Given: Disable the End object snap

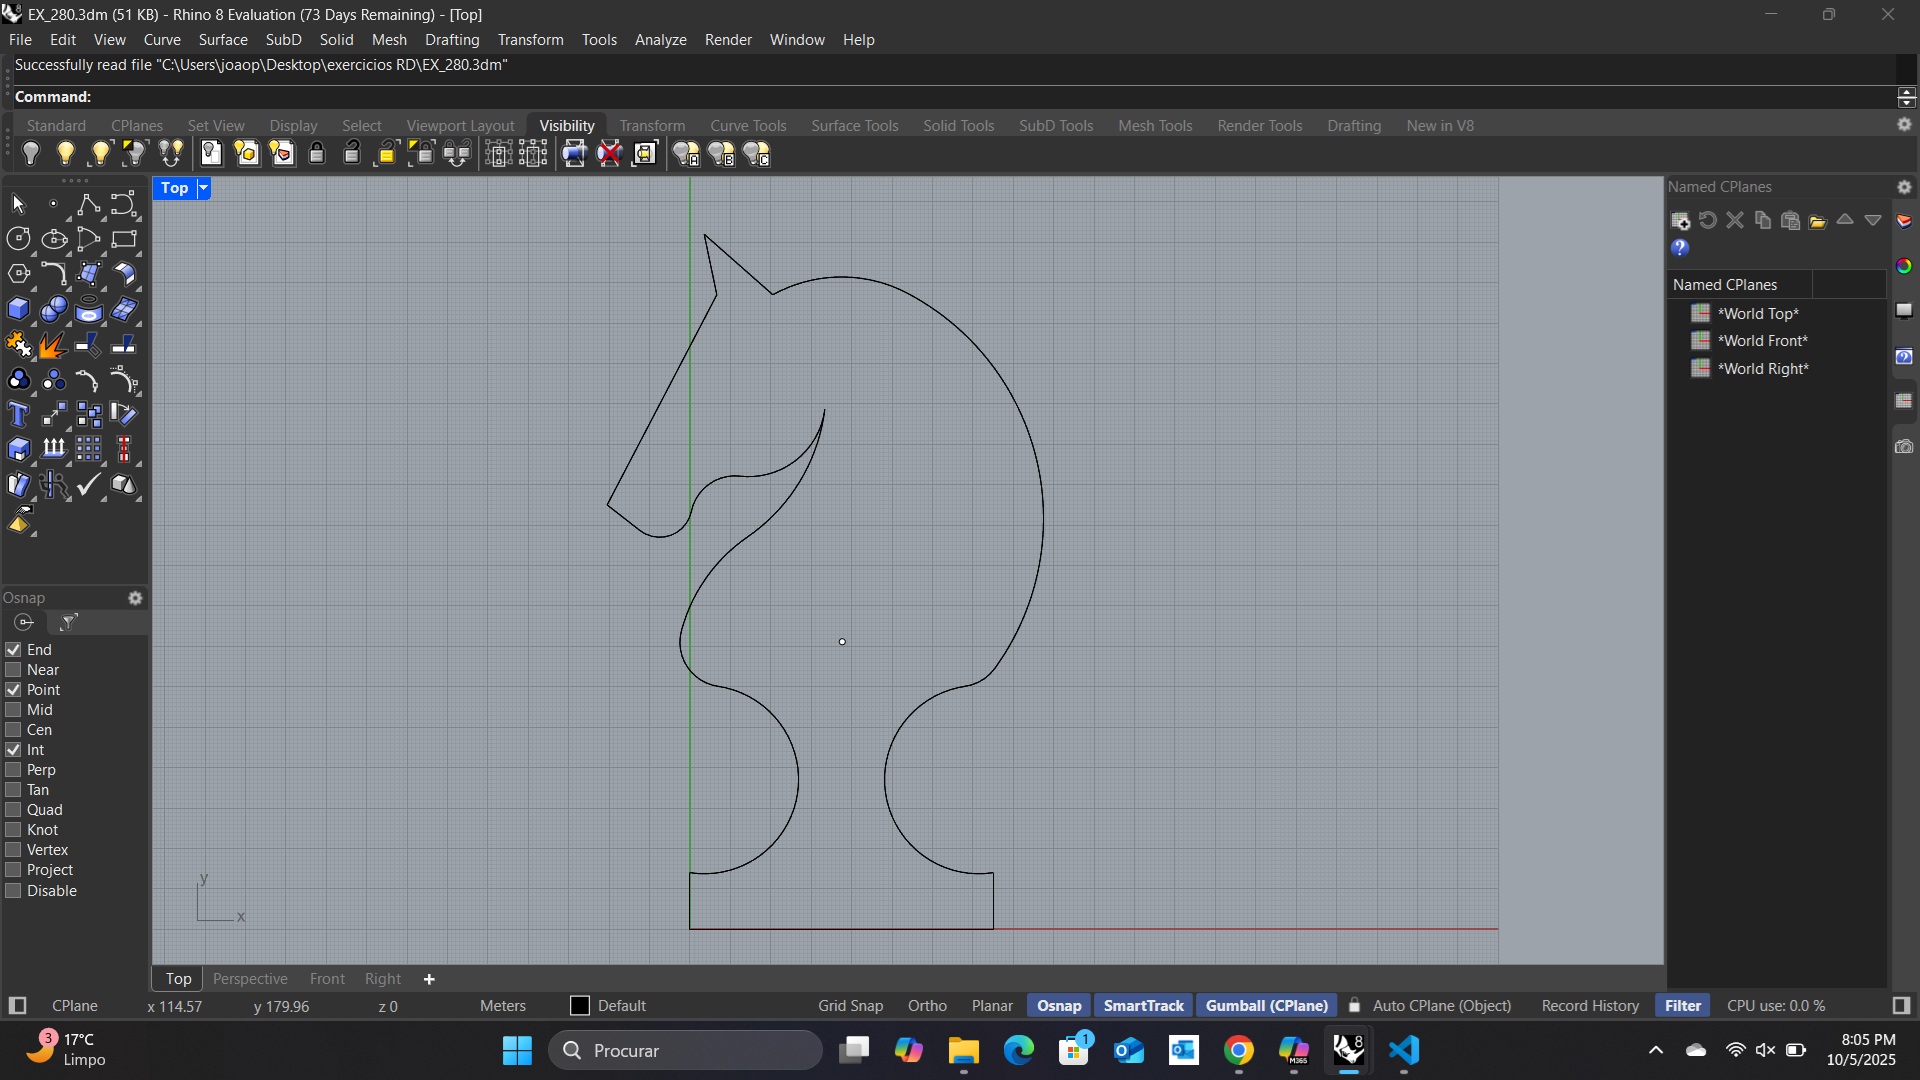Looking at the screenshot, I should point(13,649).
